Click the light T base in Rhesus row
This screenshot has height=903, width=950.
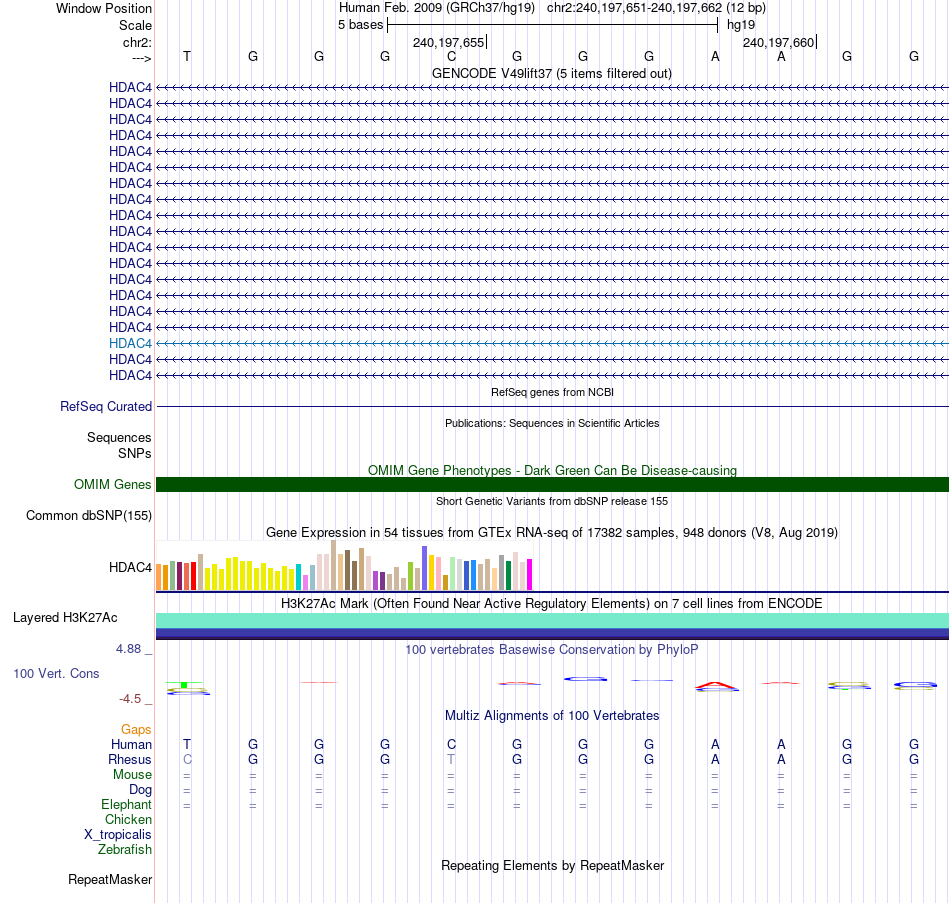coord(451,759)
